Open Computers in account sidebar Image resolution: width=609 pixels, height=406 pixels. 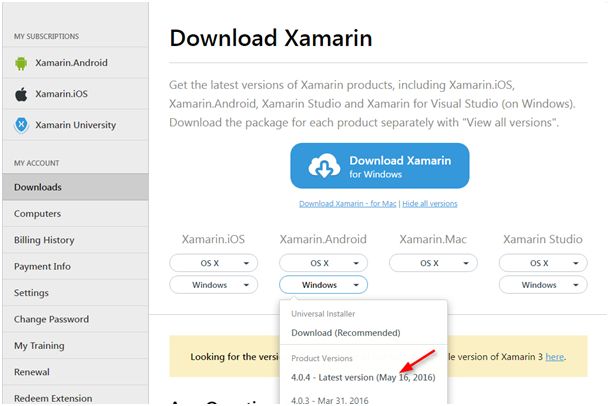tap(38, 214)
